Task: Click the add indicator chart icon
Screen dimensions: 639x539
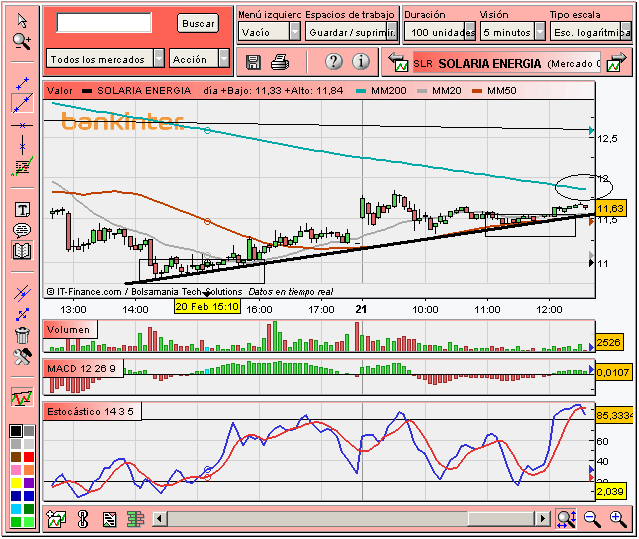Action: pyautogui.click(x=56, y=519)
